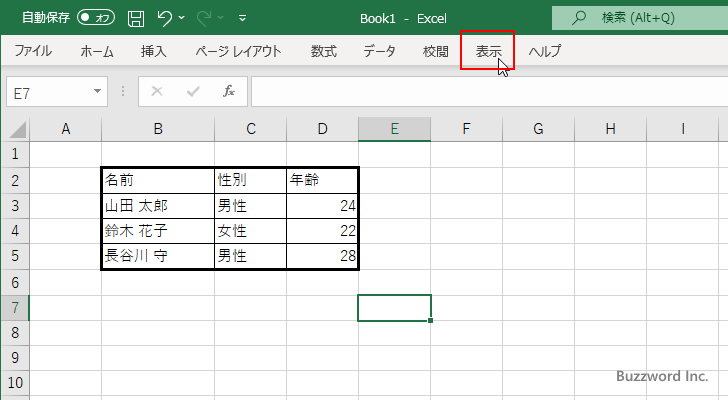Select row 8 header
The width and height of the screenshot is (728, 400).
pos(15,333)
